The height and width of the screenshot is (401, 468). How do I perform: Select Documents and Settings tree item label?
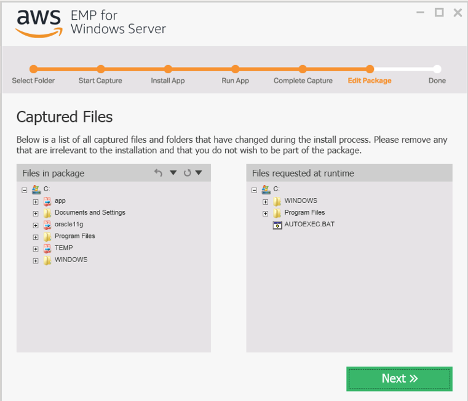pyautogui.click(x=90, y=212)
